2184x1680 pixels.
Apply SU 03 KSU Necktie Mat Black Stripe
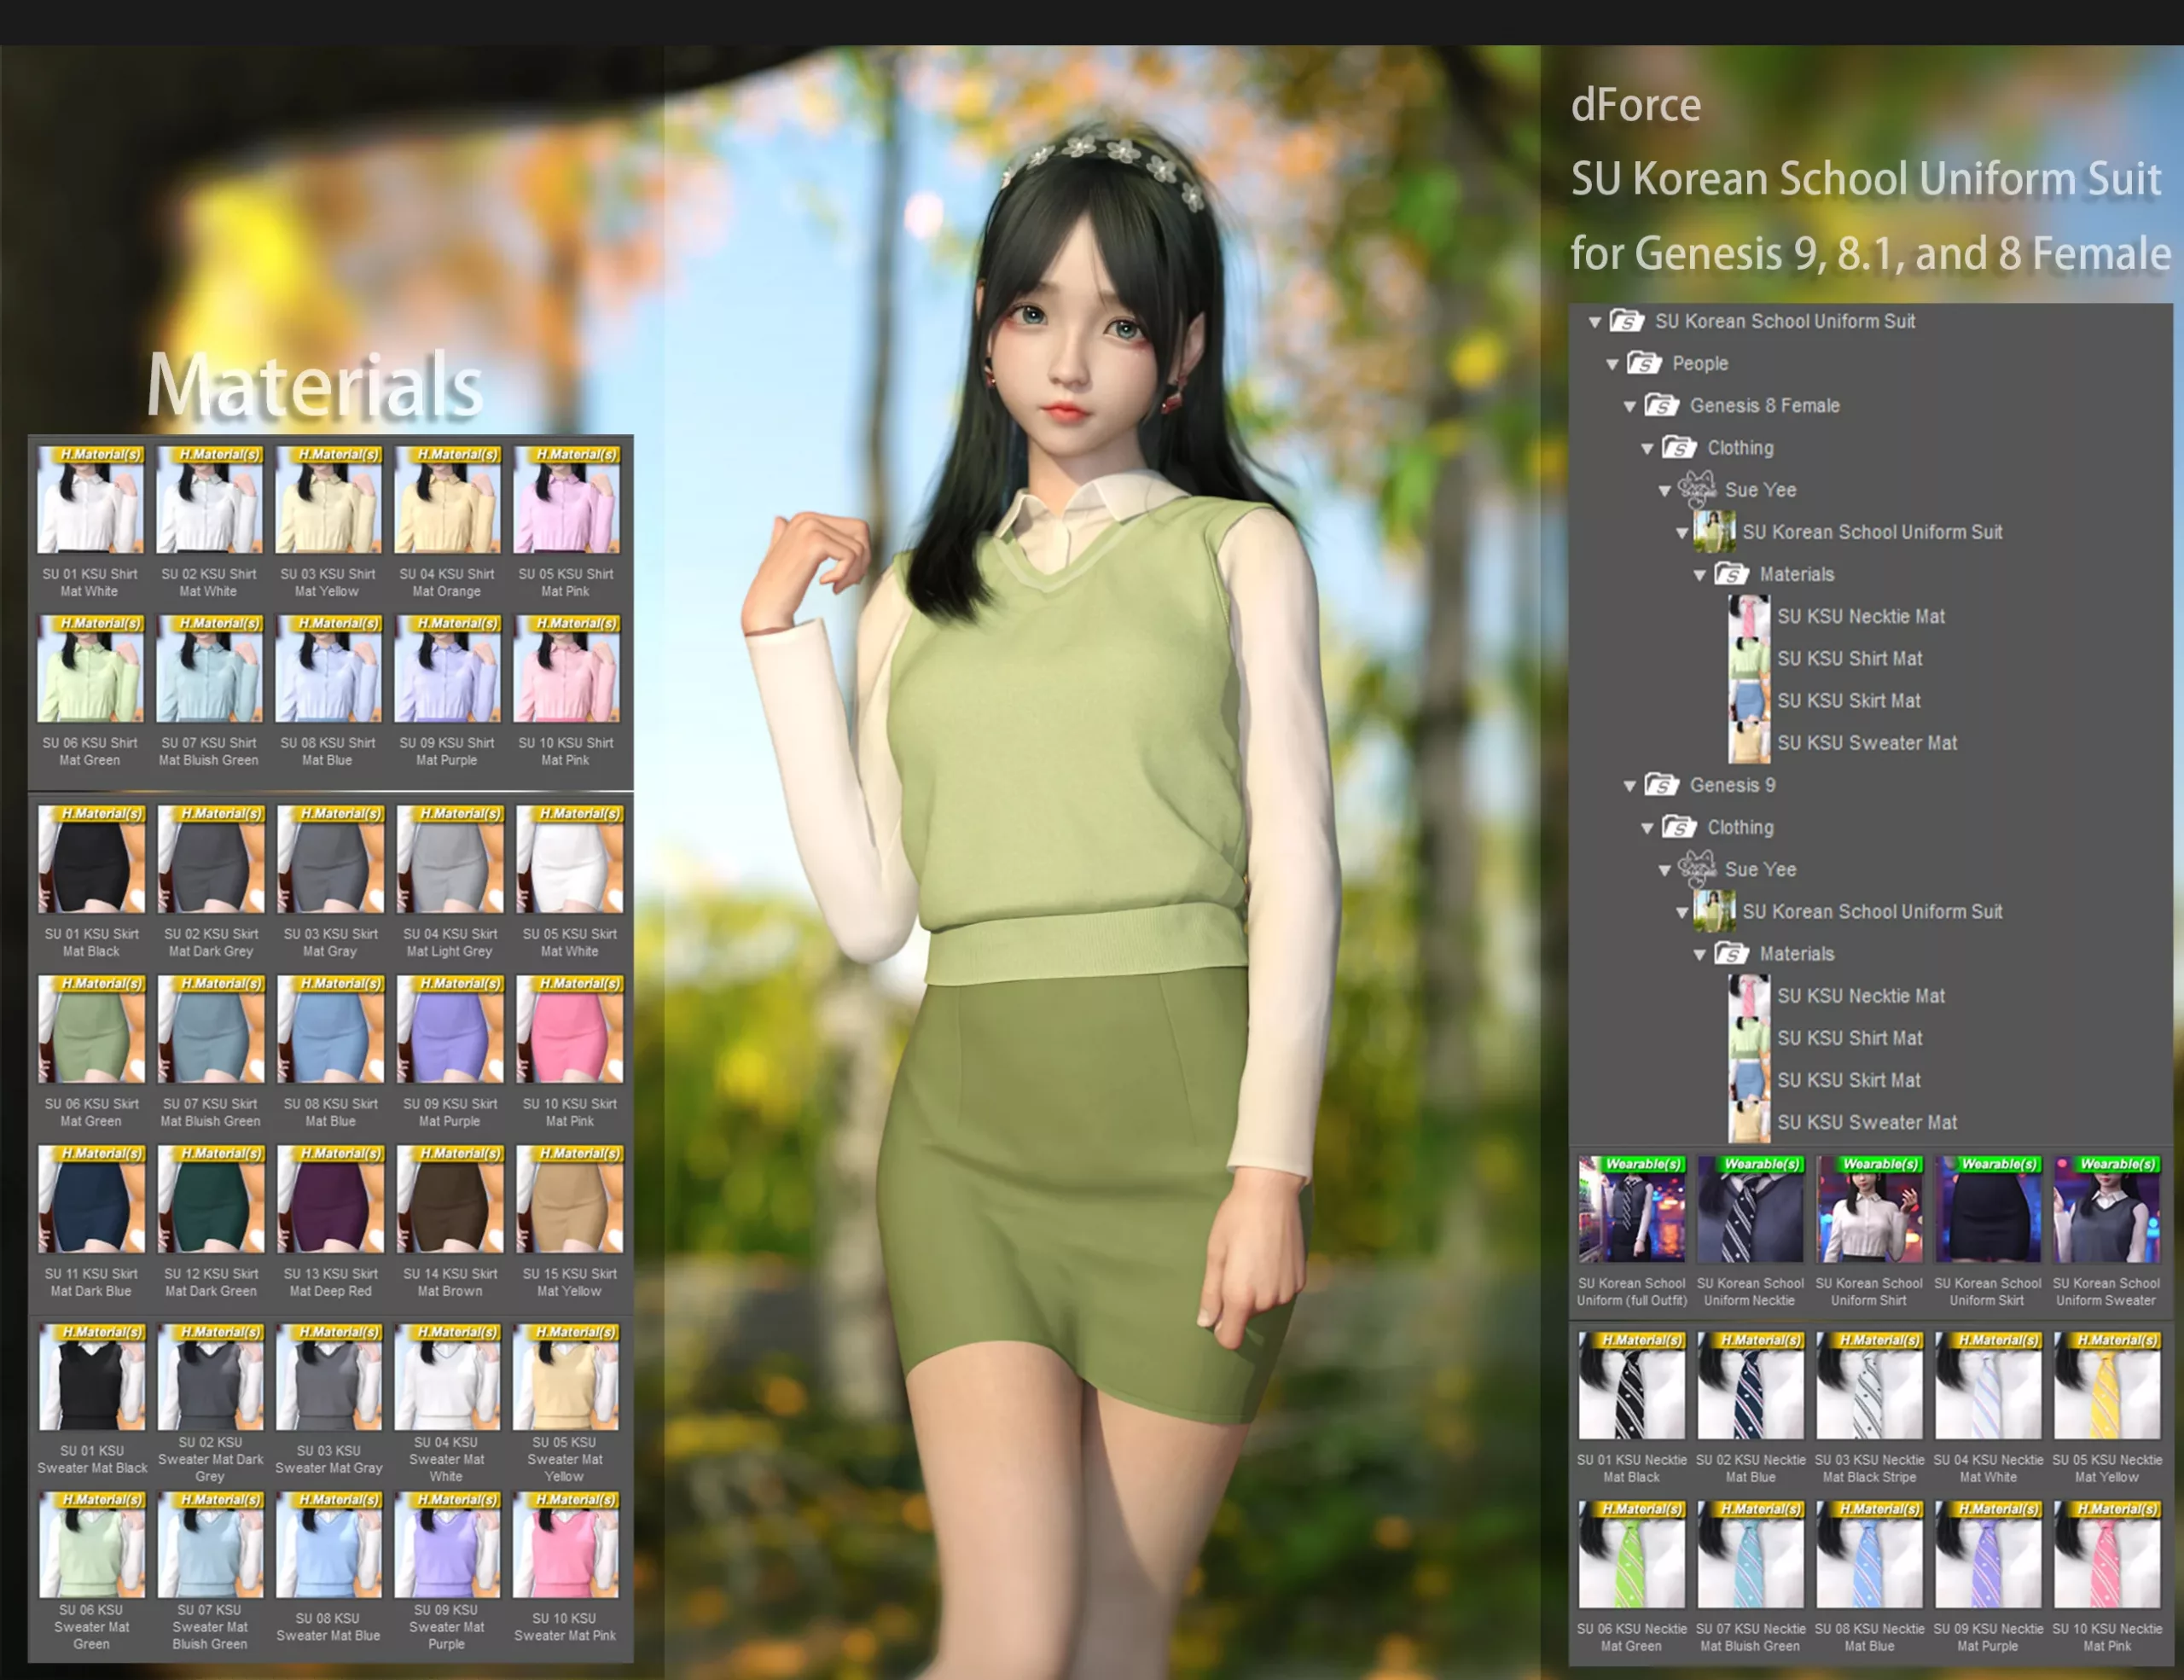pos(1868,1390)
